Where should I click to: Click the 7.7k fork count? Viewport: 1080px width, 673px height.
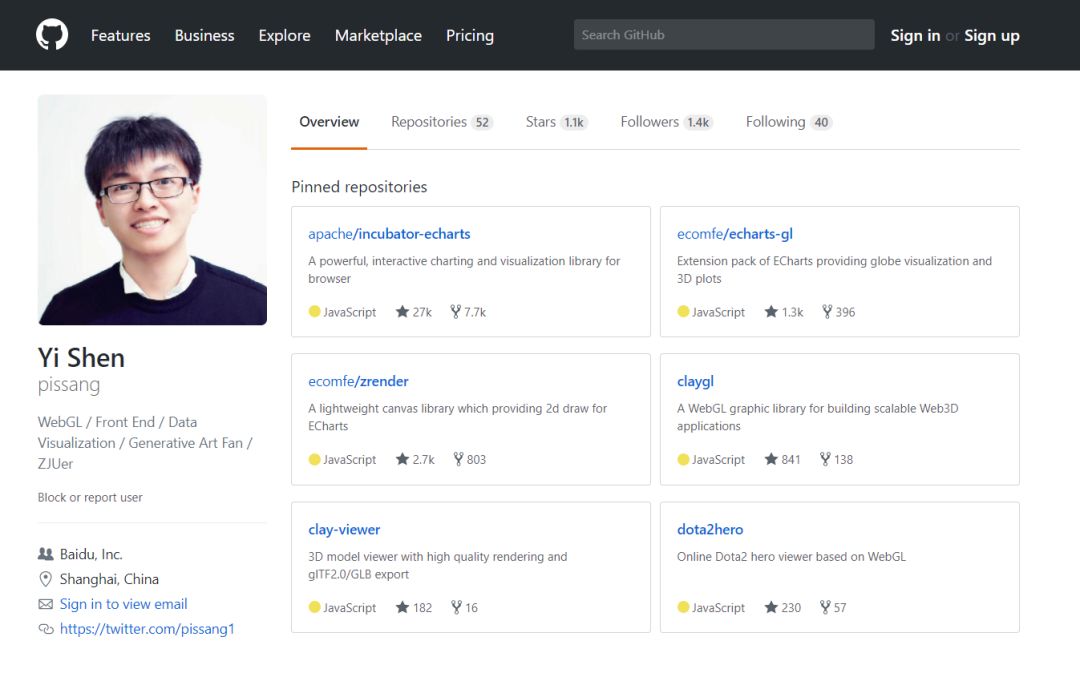[x=475, y=312]
